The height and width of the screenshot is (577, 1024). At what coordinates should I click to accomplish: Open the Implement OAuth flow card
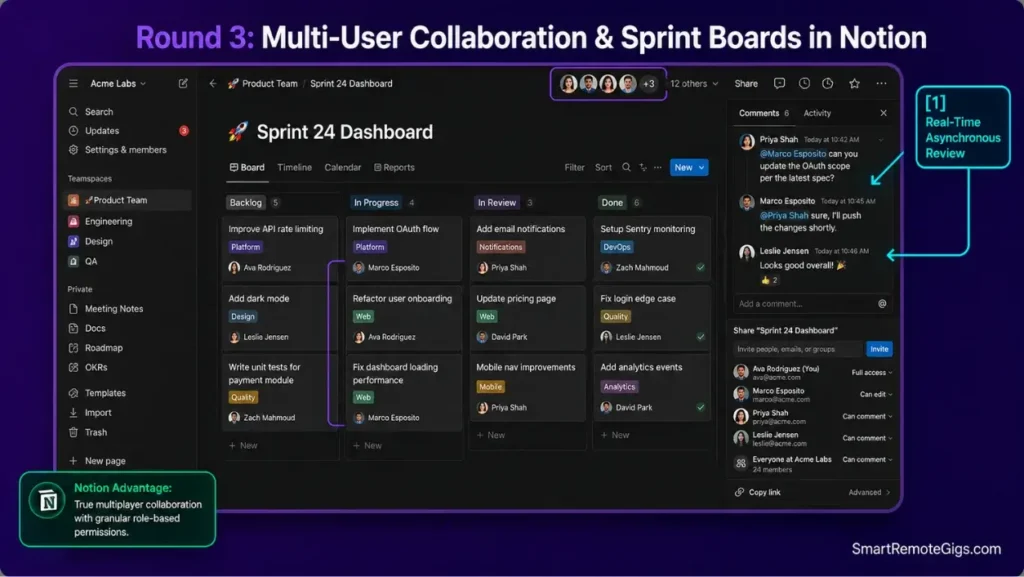(x=404, y=248)
